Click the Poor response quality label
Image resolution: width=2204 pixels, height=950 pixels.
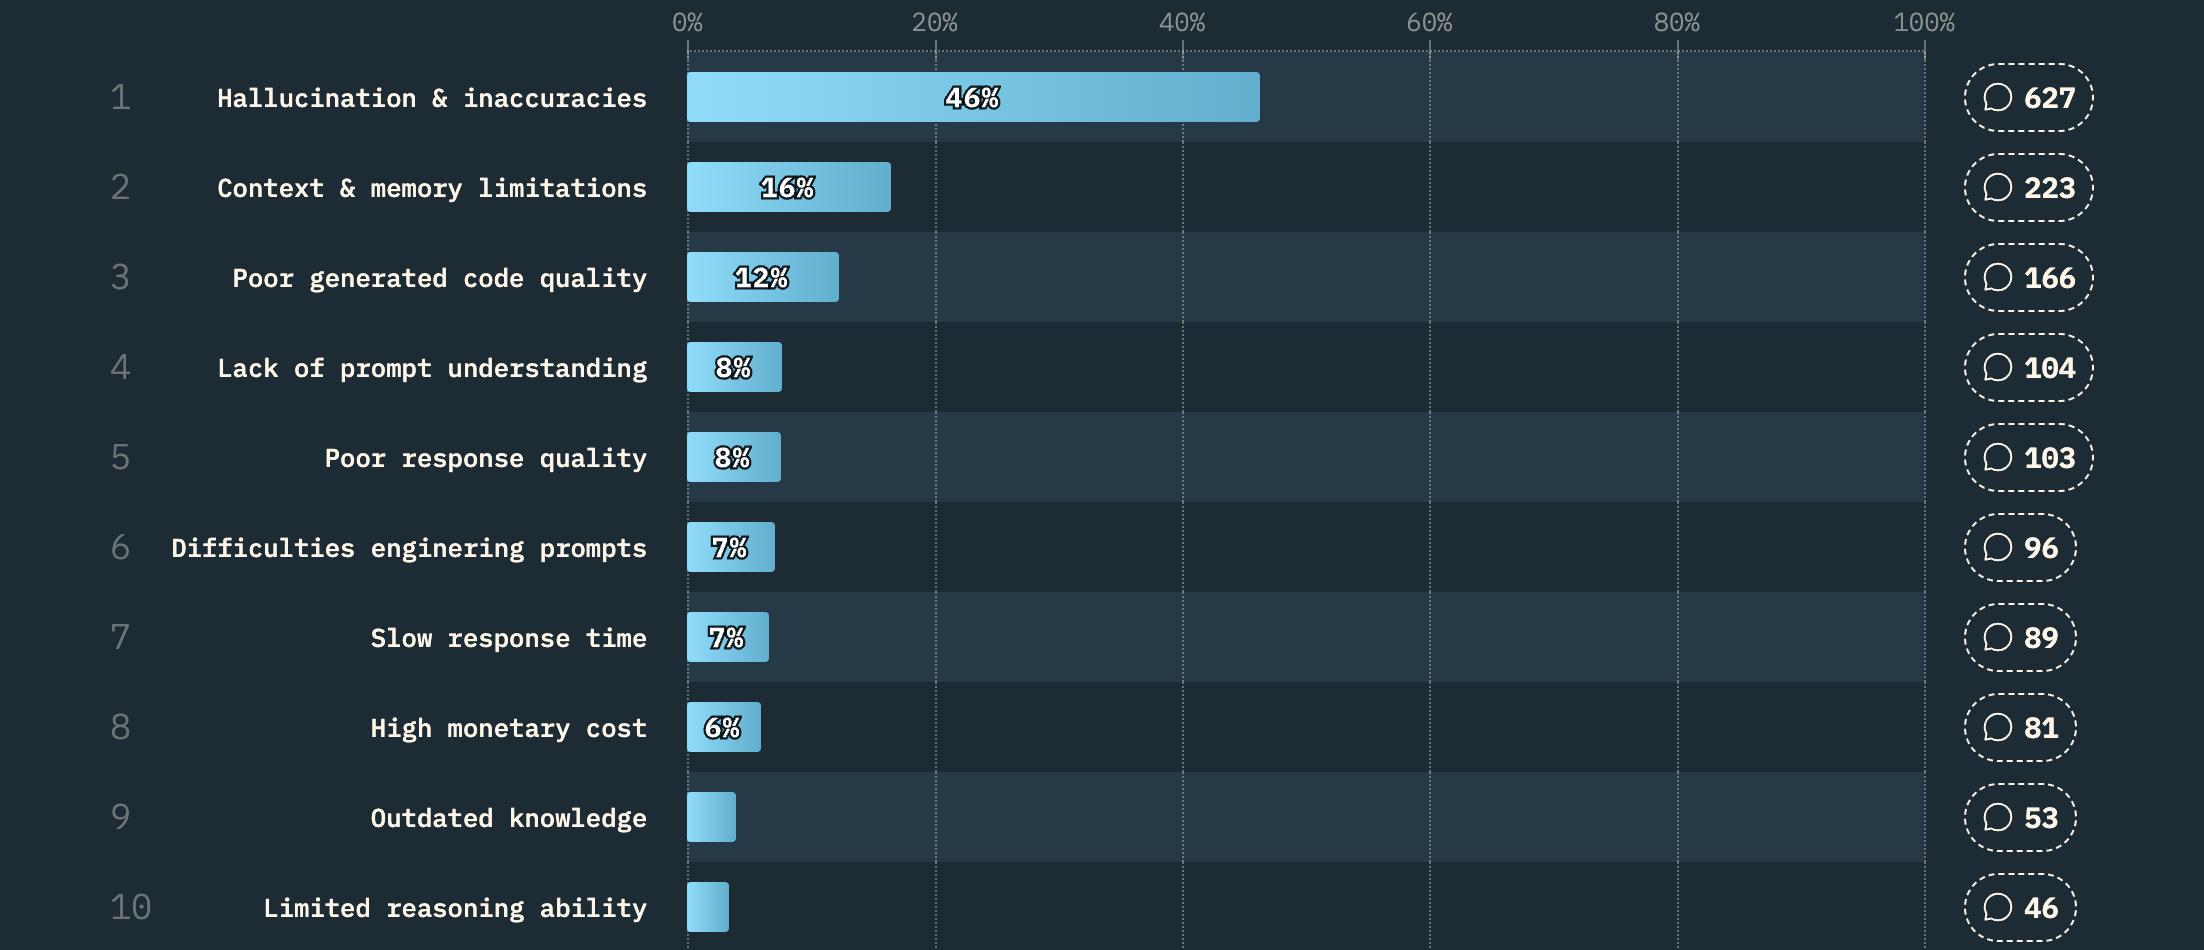(x=486, y=458)
